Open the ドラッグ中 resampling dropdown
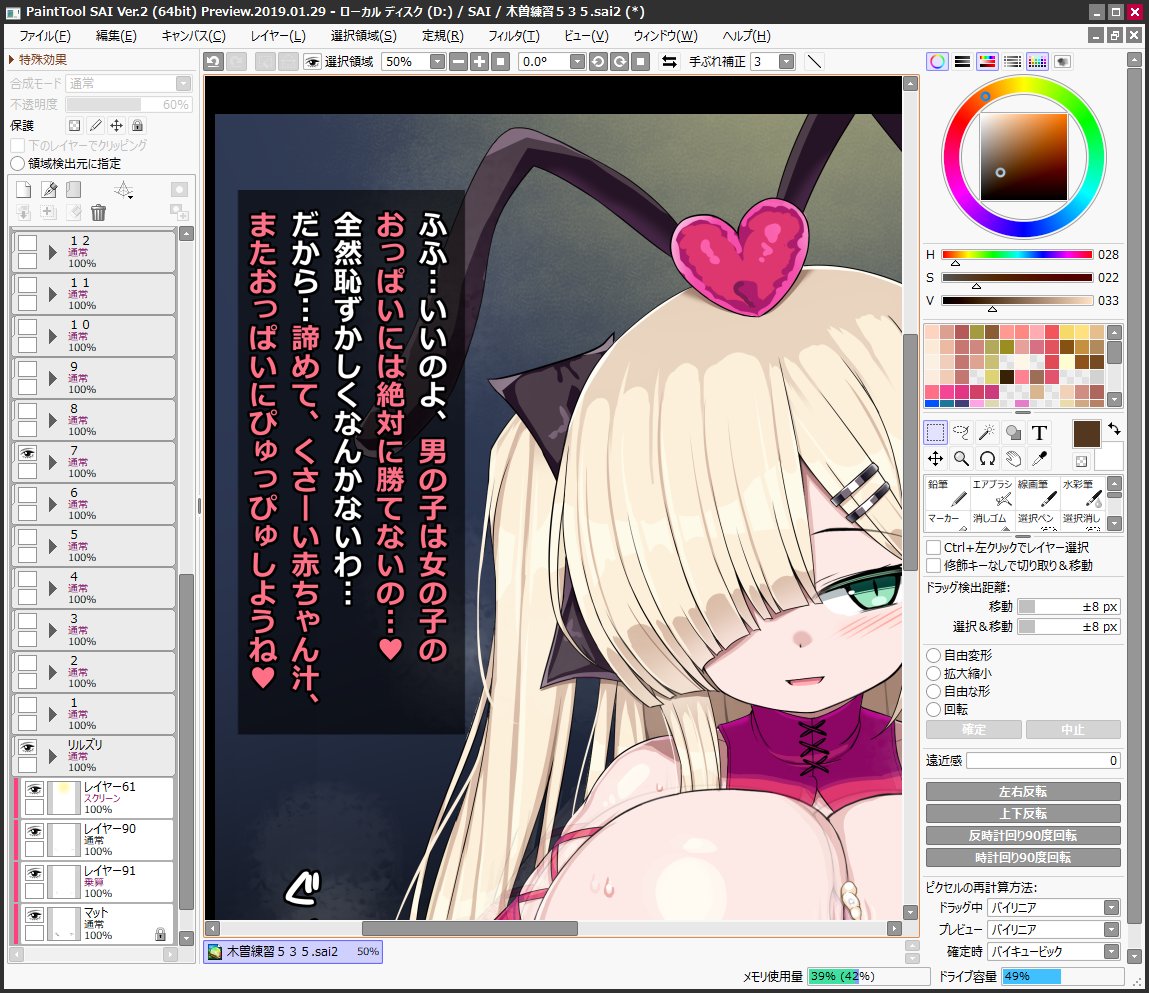1149x993 pixels. tap(1112, 908)
